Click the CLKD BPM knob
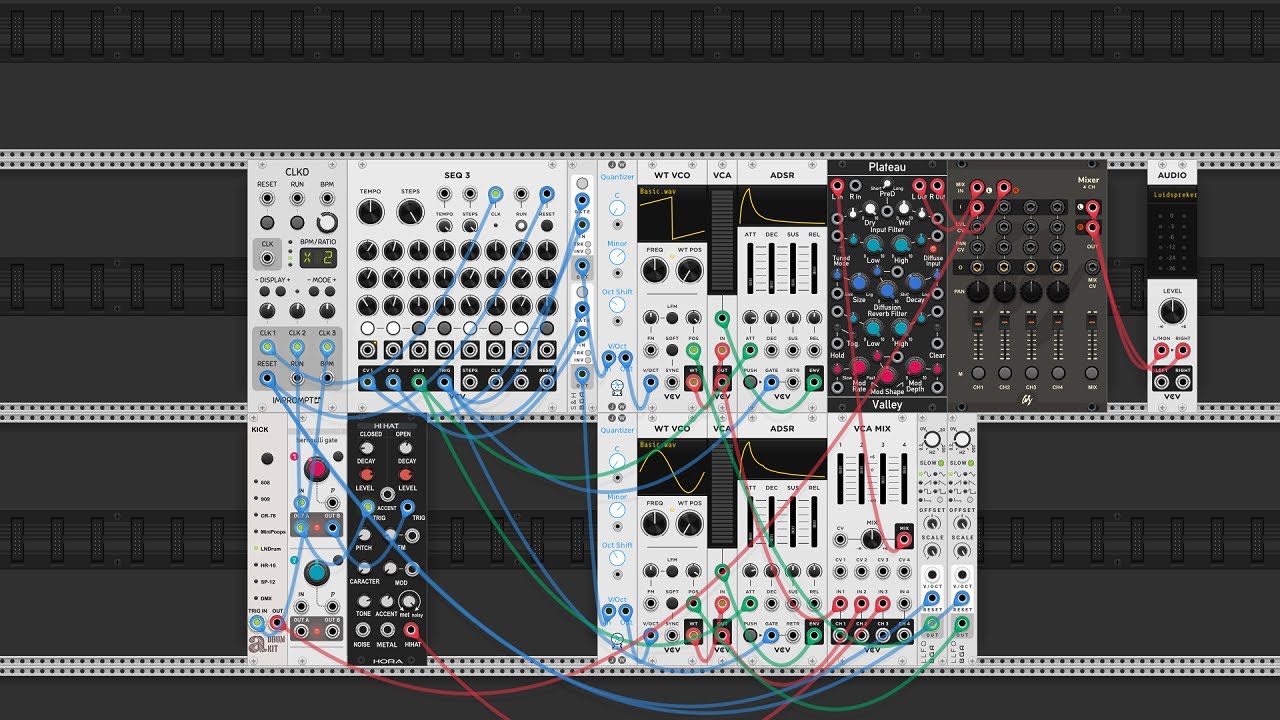 click(327, 223)
